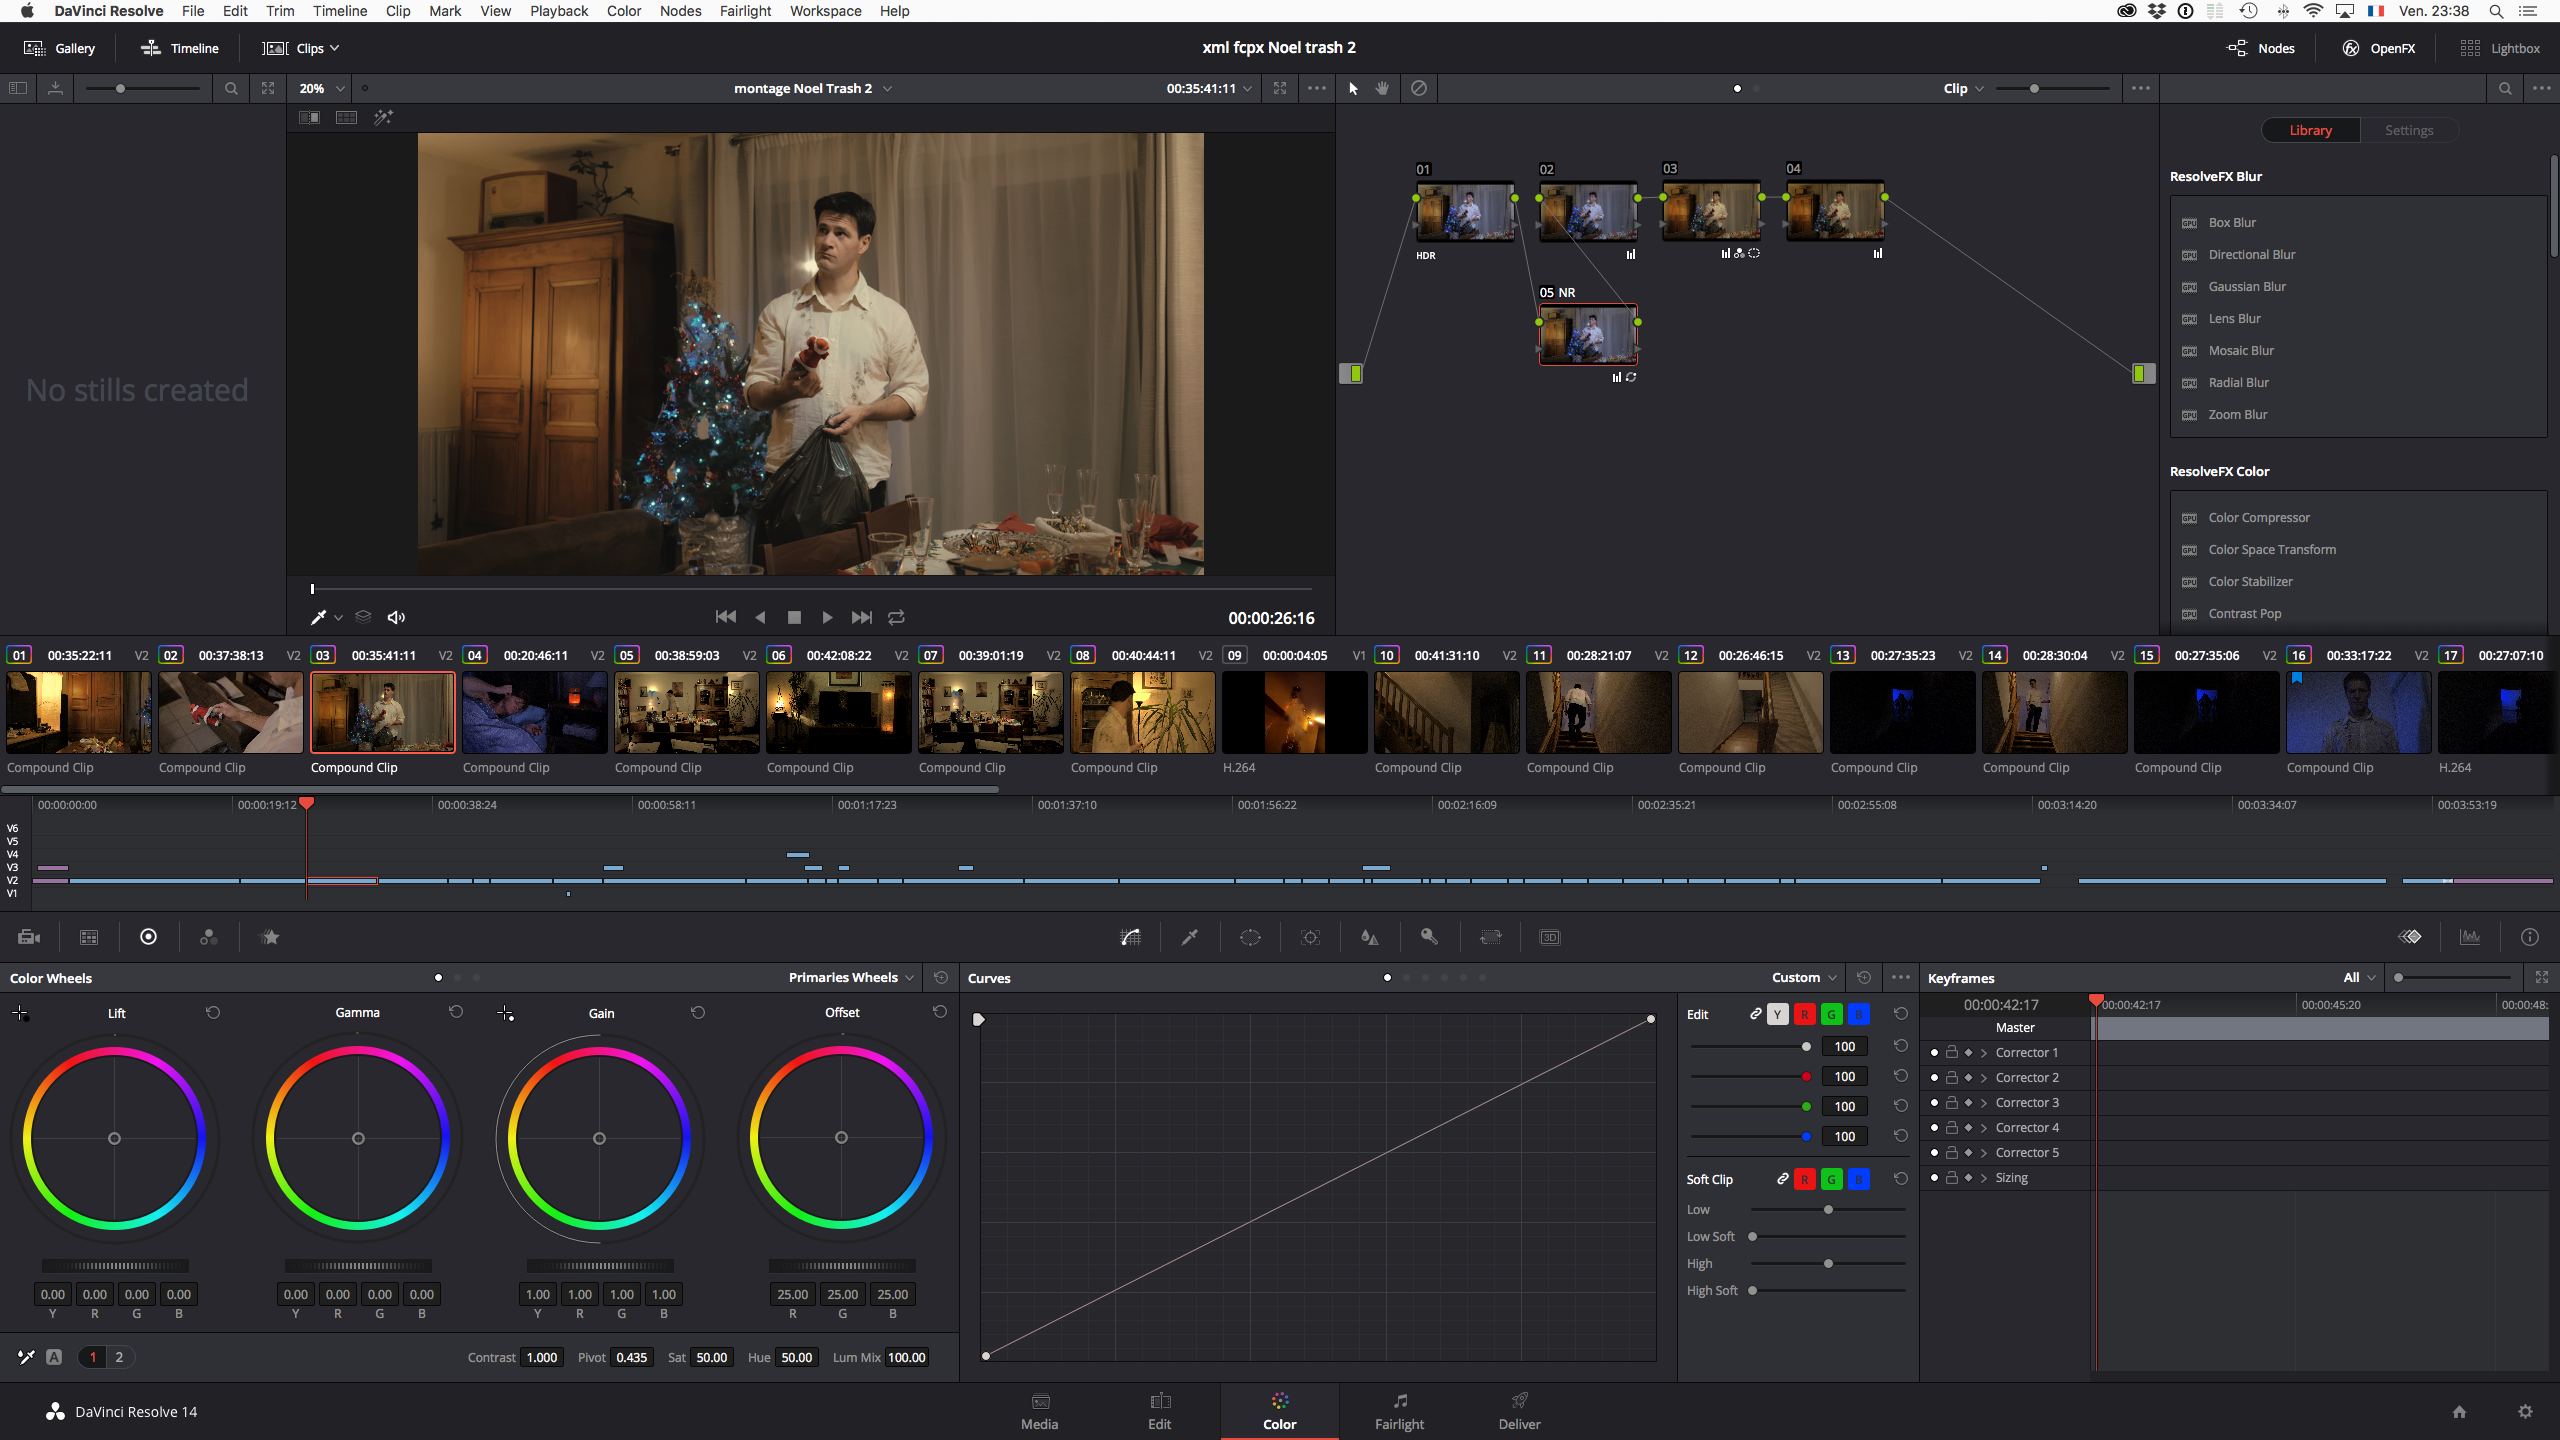2560x1440 pixels.
Task: Click the bypass grades icon
Action: pyautogui.click(x=1419, y=88)
